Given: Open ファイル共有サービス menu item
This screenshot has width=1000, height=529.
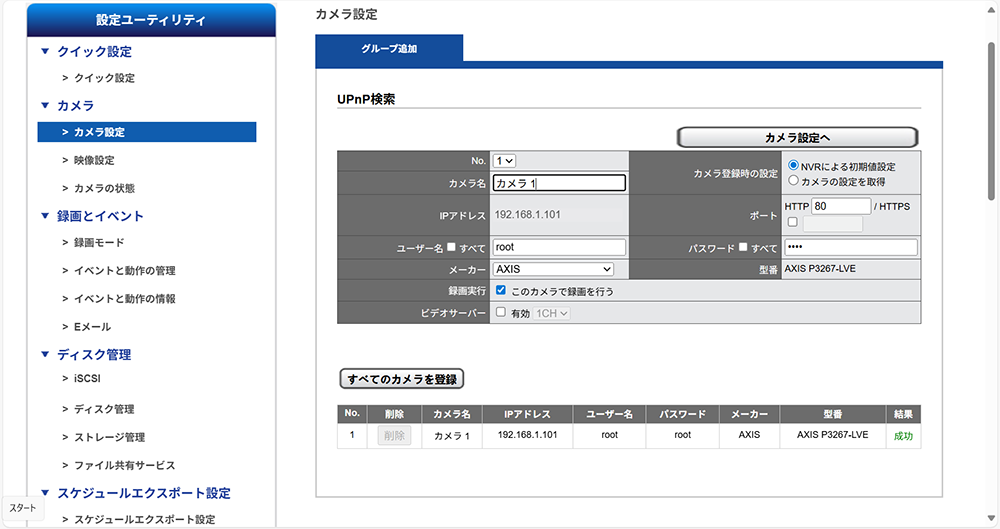Looking at the screenshot, I should click(x=124, y=465).
